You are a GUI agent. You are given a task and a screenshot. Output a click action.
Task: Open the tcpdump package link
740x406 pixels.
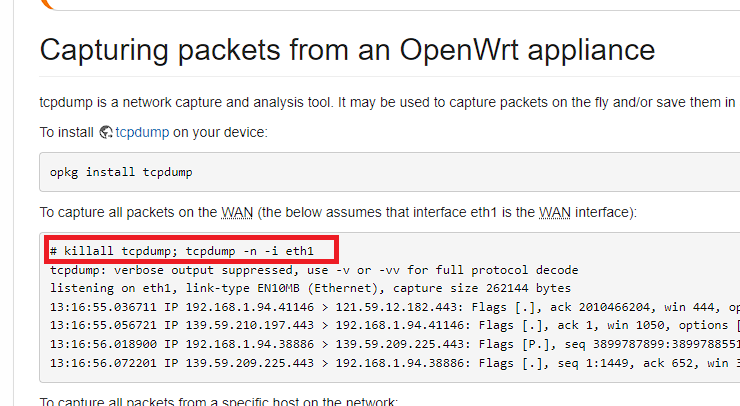[142, 132]
